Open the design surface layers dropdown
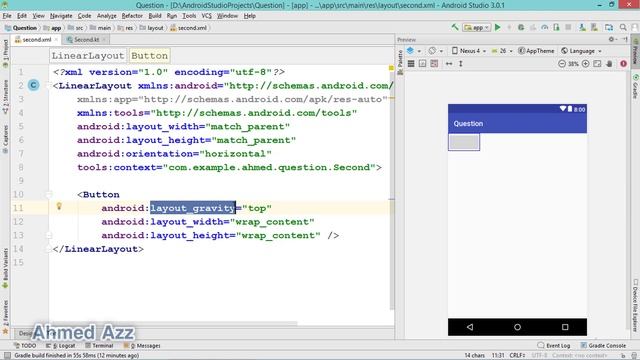Viewport: 640px width, 360px height. (413, 51)
